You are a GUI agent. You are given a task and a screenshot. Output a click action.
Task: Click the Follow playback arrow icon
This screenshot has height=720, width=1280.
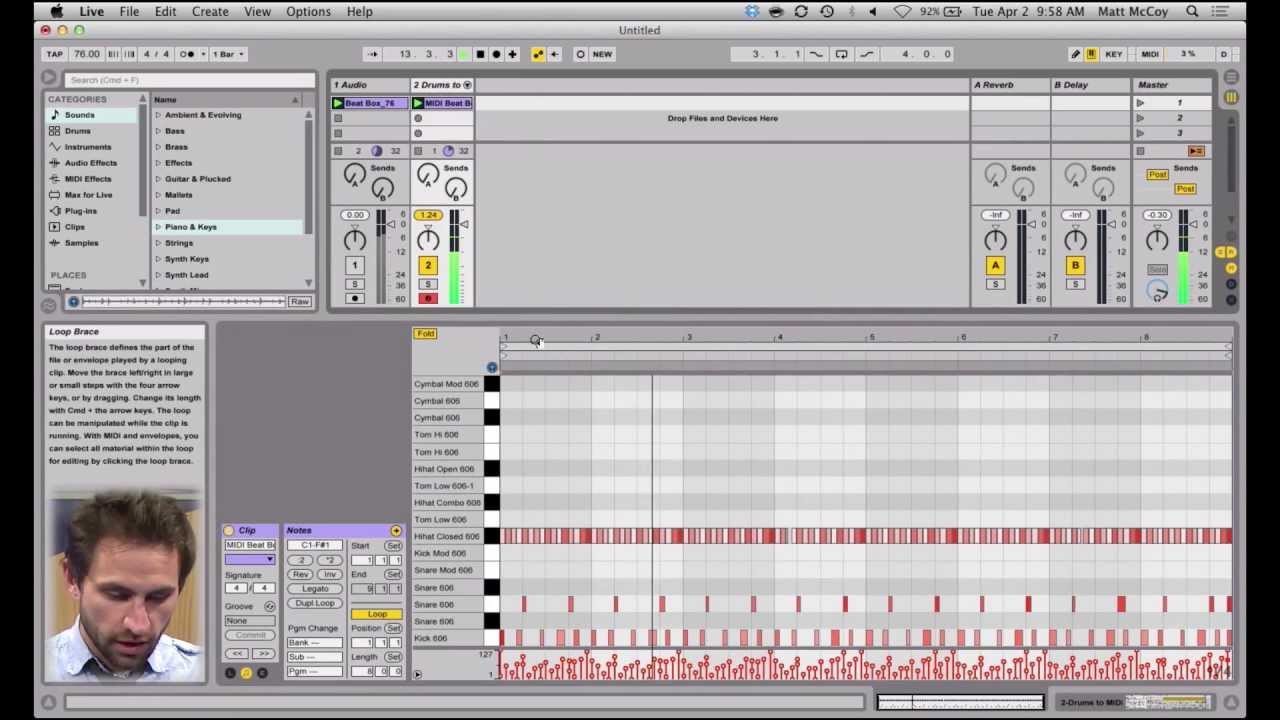[x=372, y=54]
